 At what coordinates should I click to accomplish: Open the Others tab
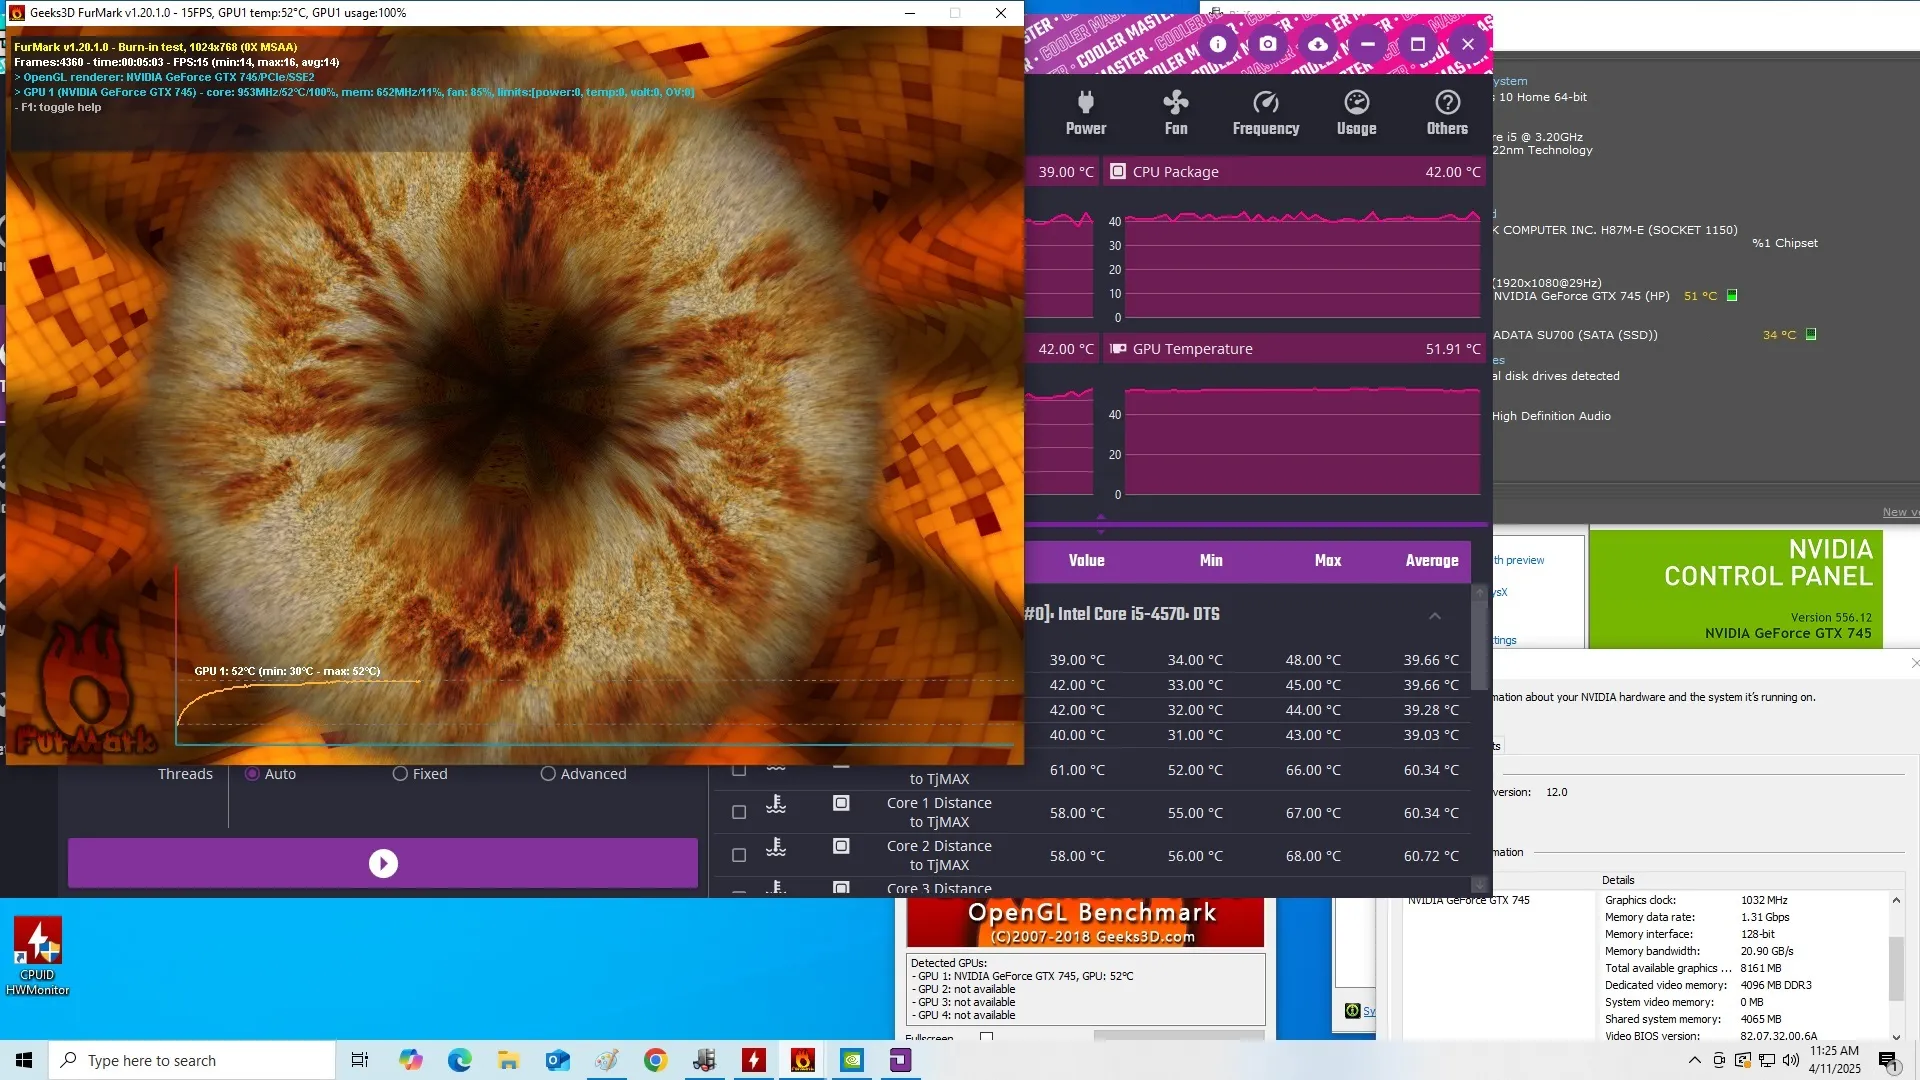pyautogui.click(x=1447, y=113)
